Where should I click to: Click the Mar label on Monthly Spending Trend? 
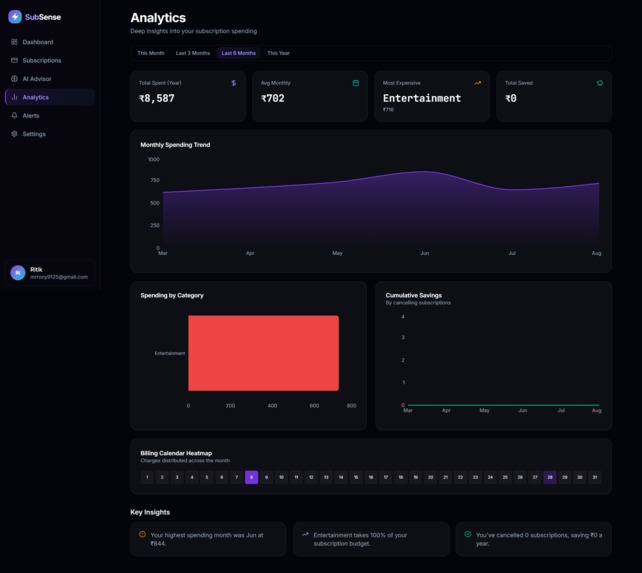point(163,253)
